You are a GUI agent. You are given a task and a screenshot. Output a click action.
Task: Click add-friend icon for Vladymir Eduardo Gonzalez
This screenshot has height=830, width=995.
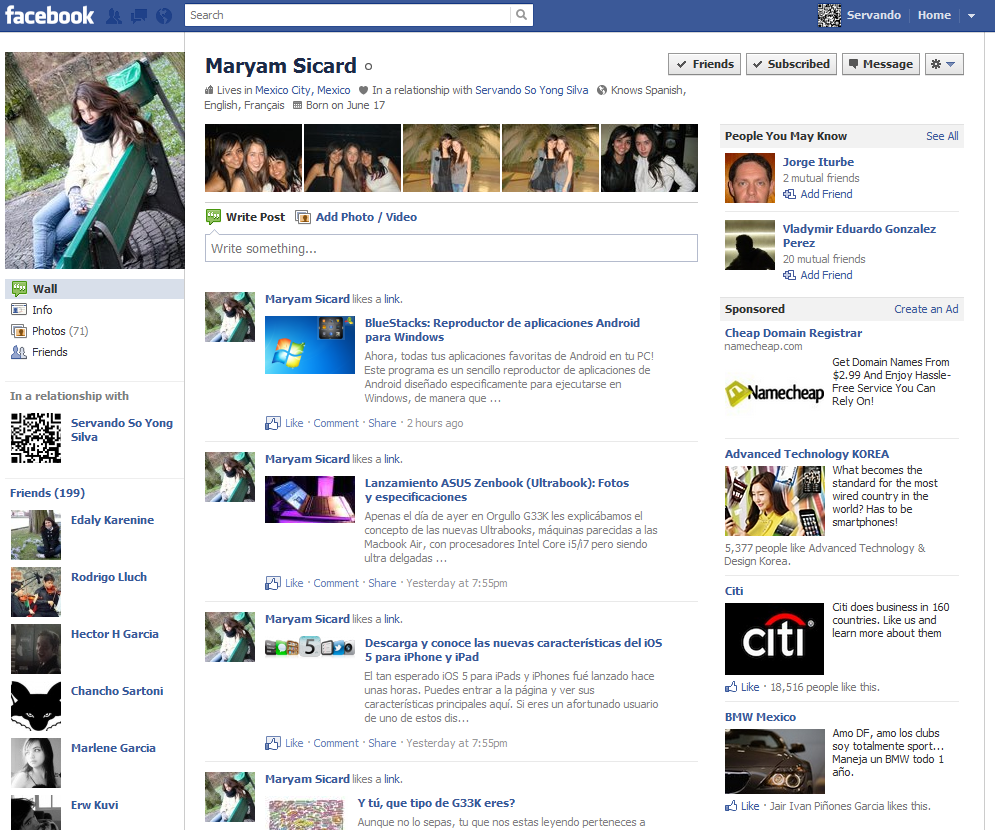pos(789,275)
